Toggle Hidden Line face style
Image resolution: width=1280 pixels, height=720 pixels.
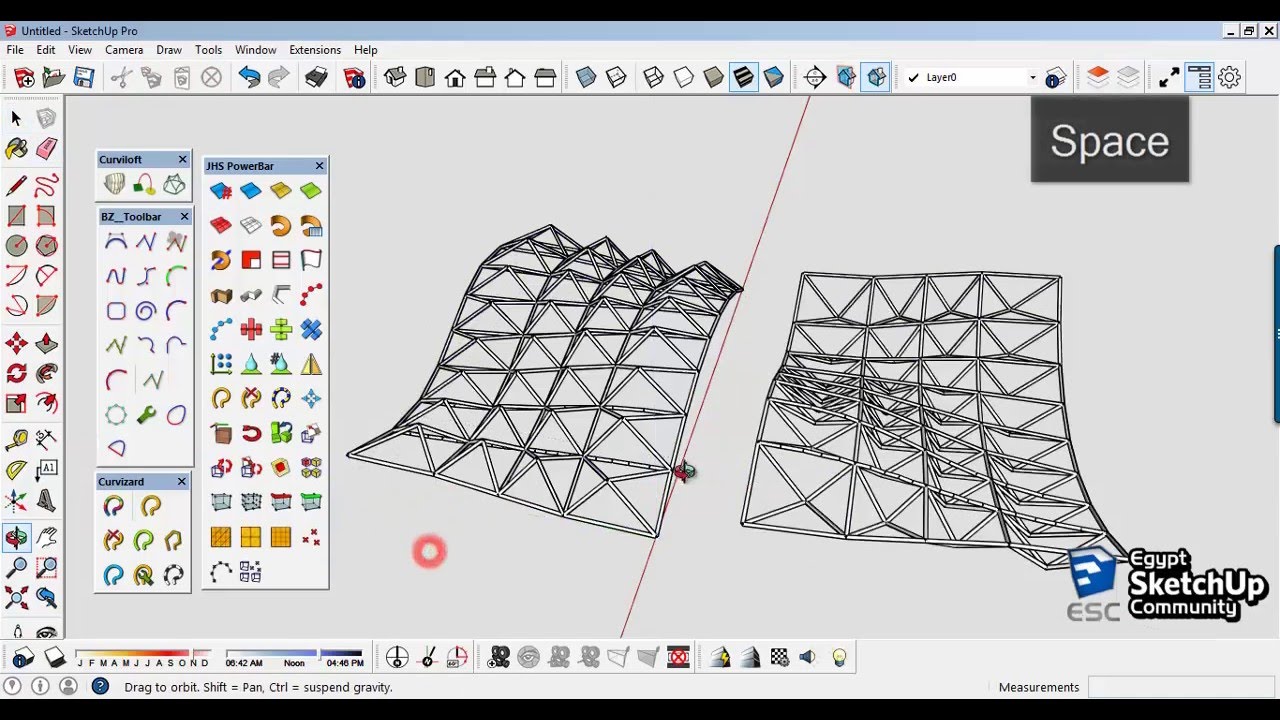(683, 77)
